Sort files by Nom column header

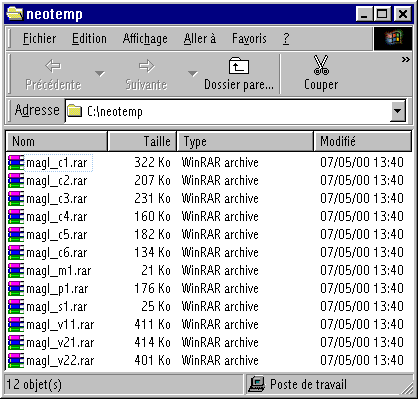(57, 141)
